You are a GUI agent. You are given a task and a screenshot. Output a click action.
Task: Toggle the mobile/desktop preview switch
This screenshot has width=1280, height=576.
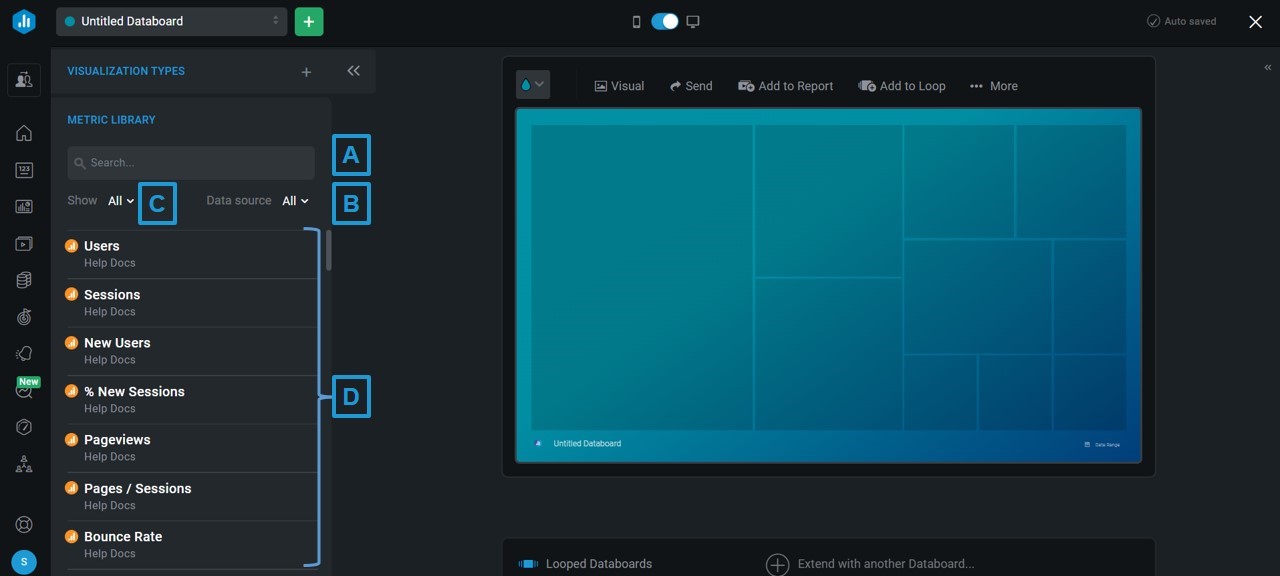pos(664,20)
